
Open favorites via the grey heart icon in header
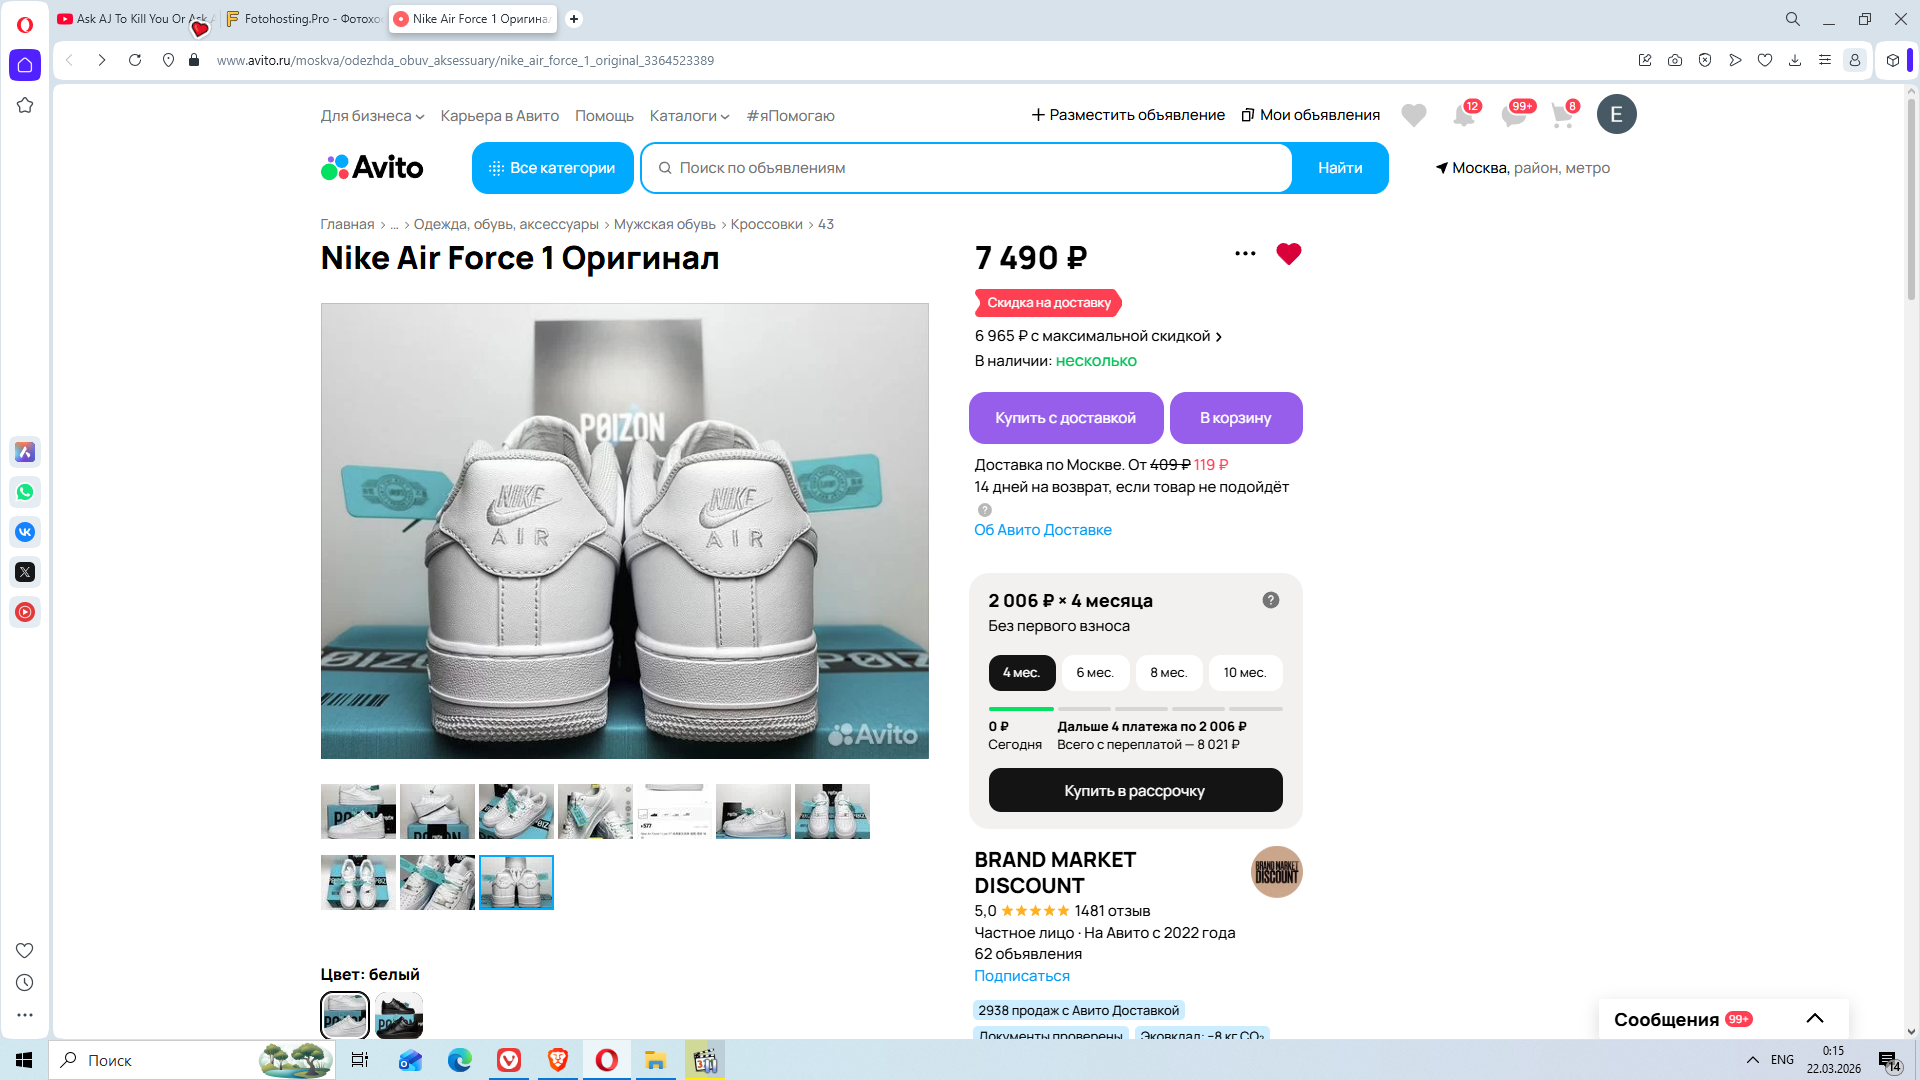(x=1413, y=116)
